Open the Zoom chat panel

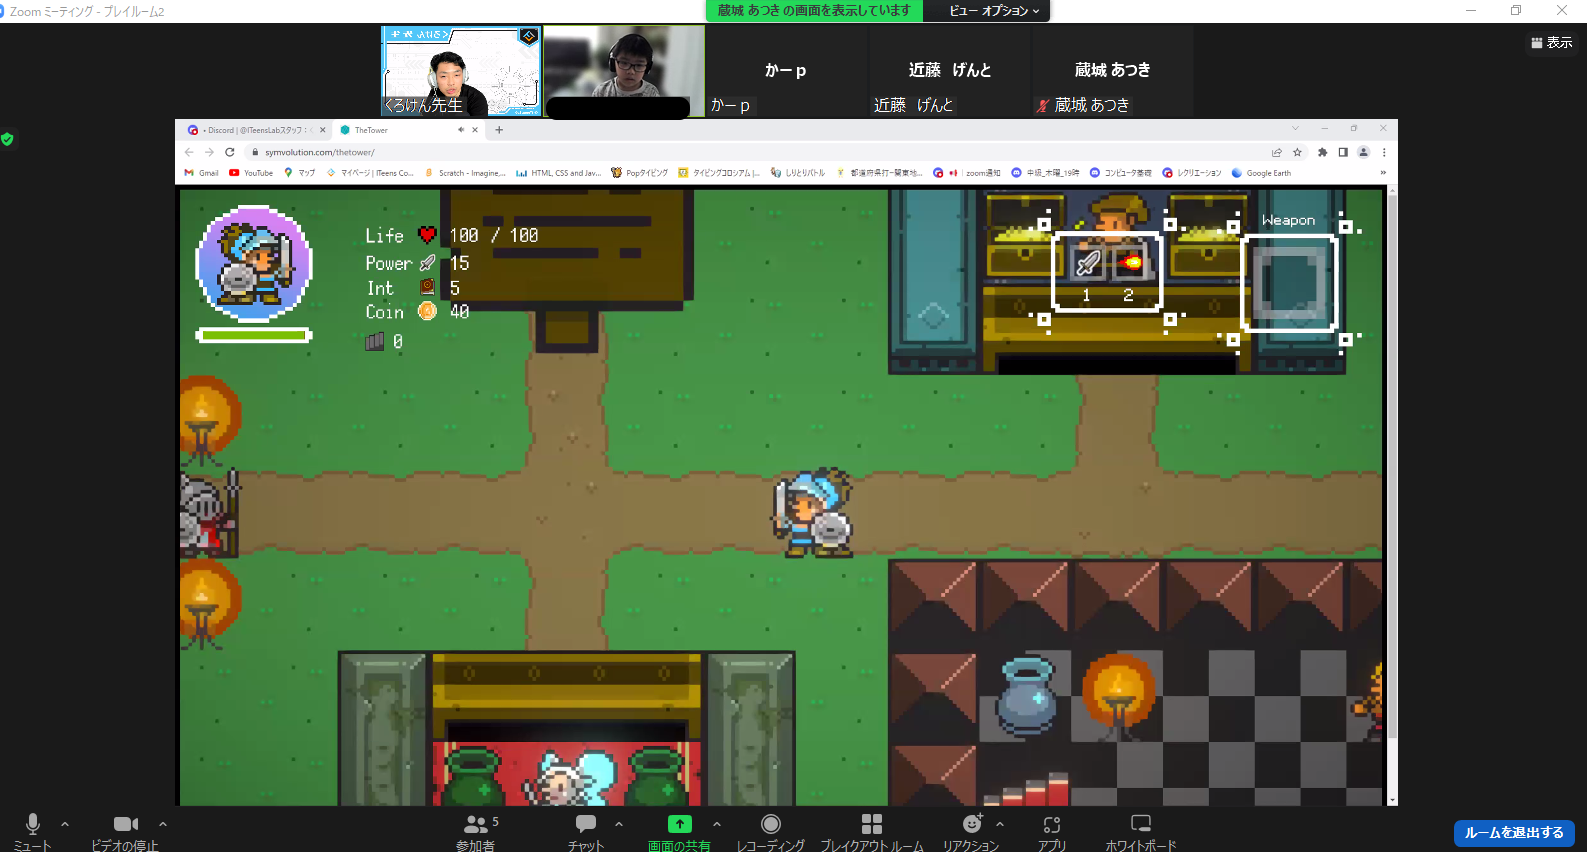[x=586, y=824]
